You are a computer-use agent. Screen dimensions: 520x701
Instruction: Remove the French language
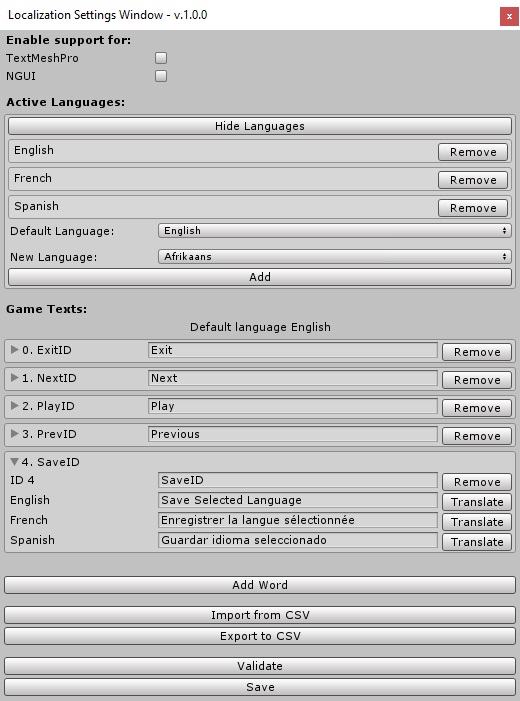click(x=473, y=180)
